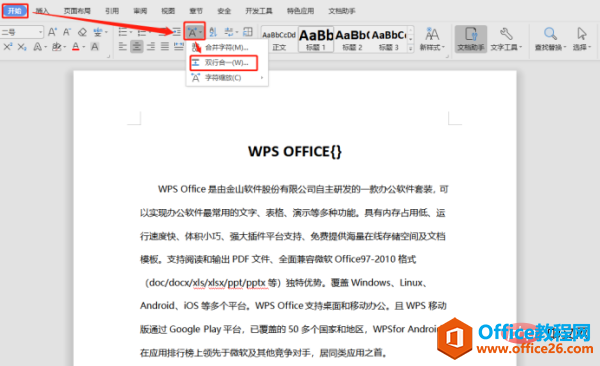Click the show paragraph marks icon
Image resolution: width=600 pixels, height=366 pixels.
coord(229,32)
